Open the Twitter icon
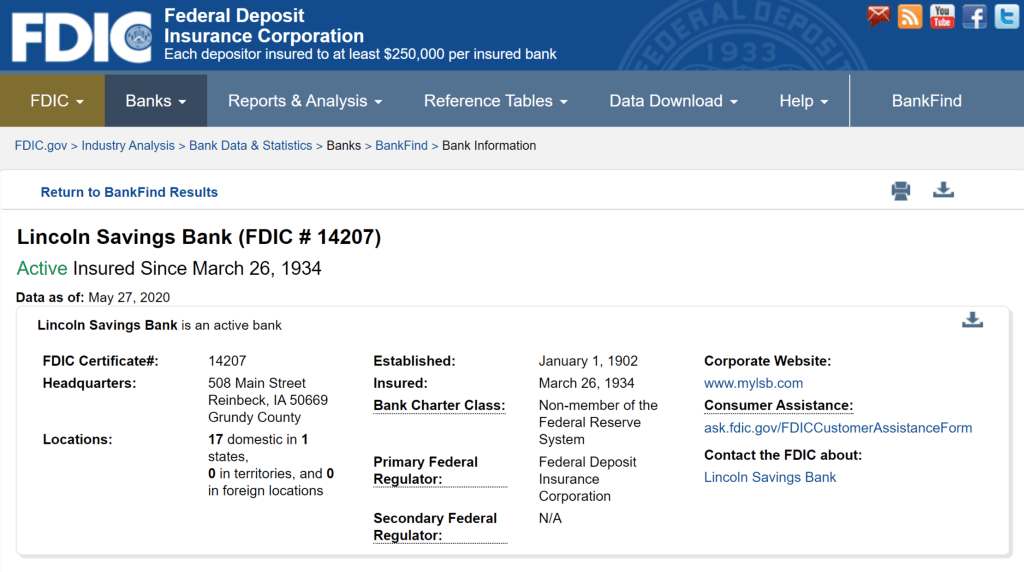Screen dimensions: 1024x572 [1006, 16]
